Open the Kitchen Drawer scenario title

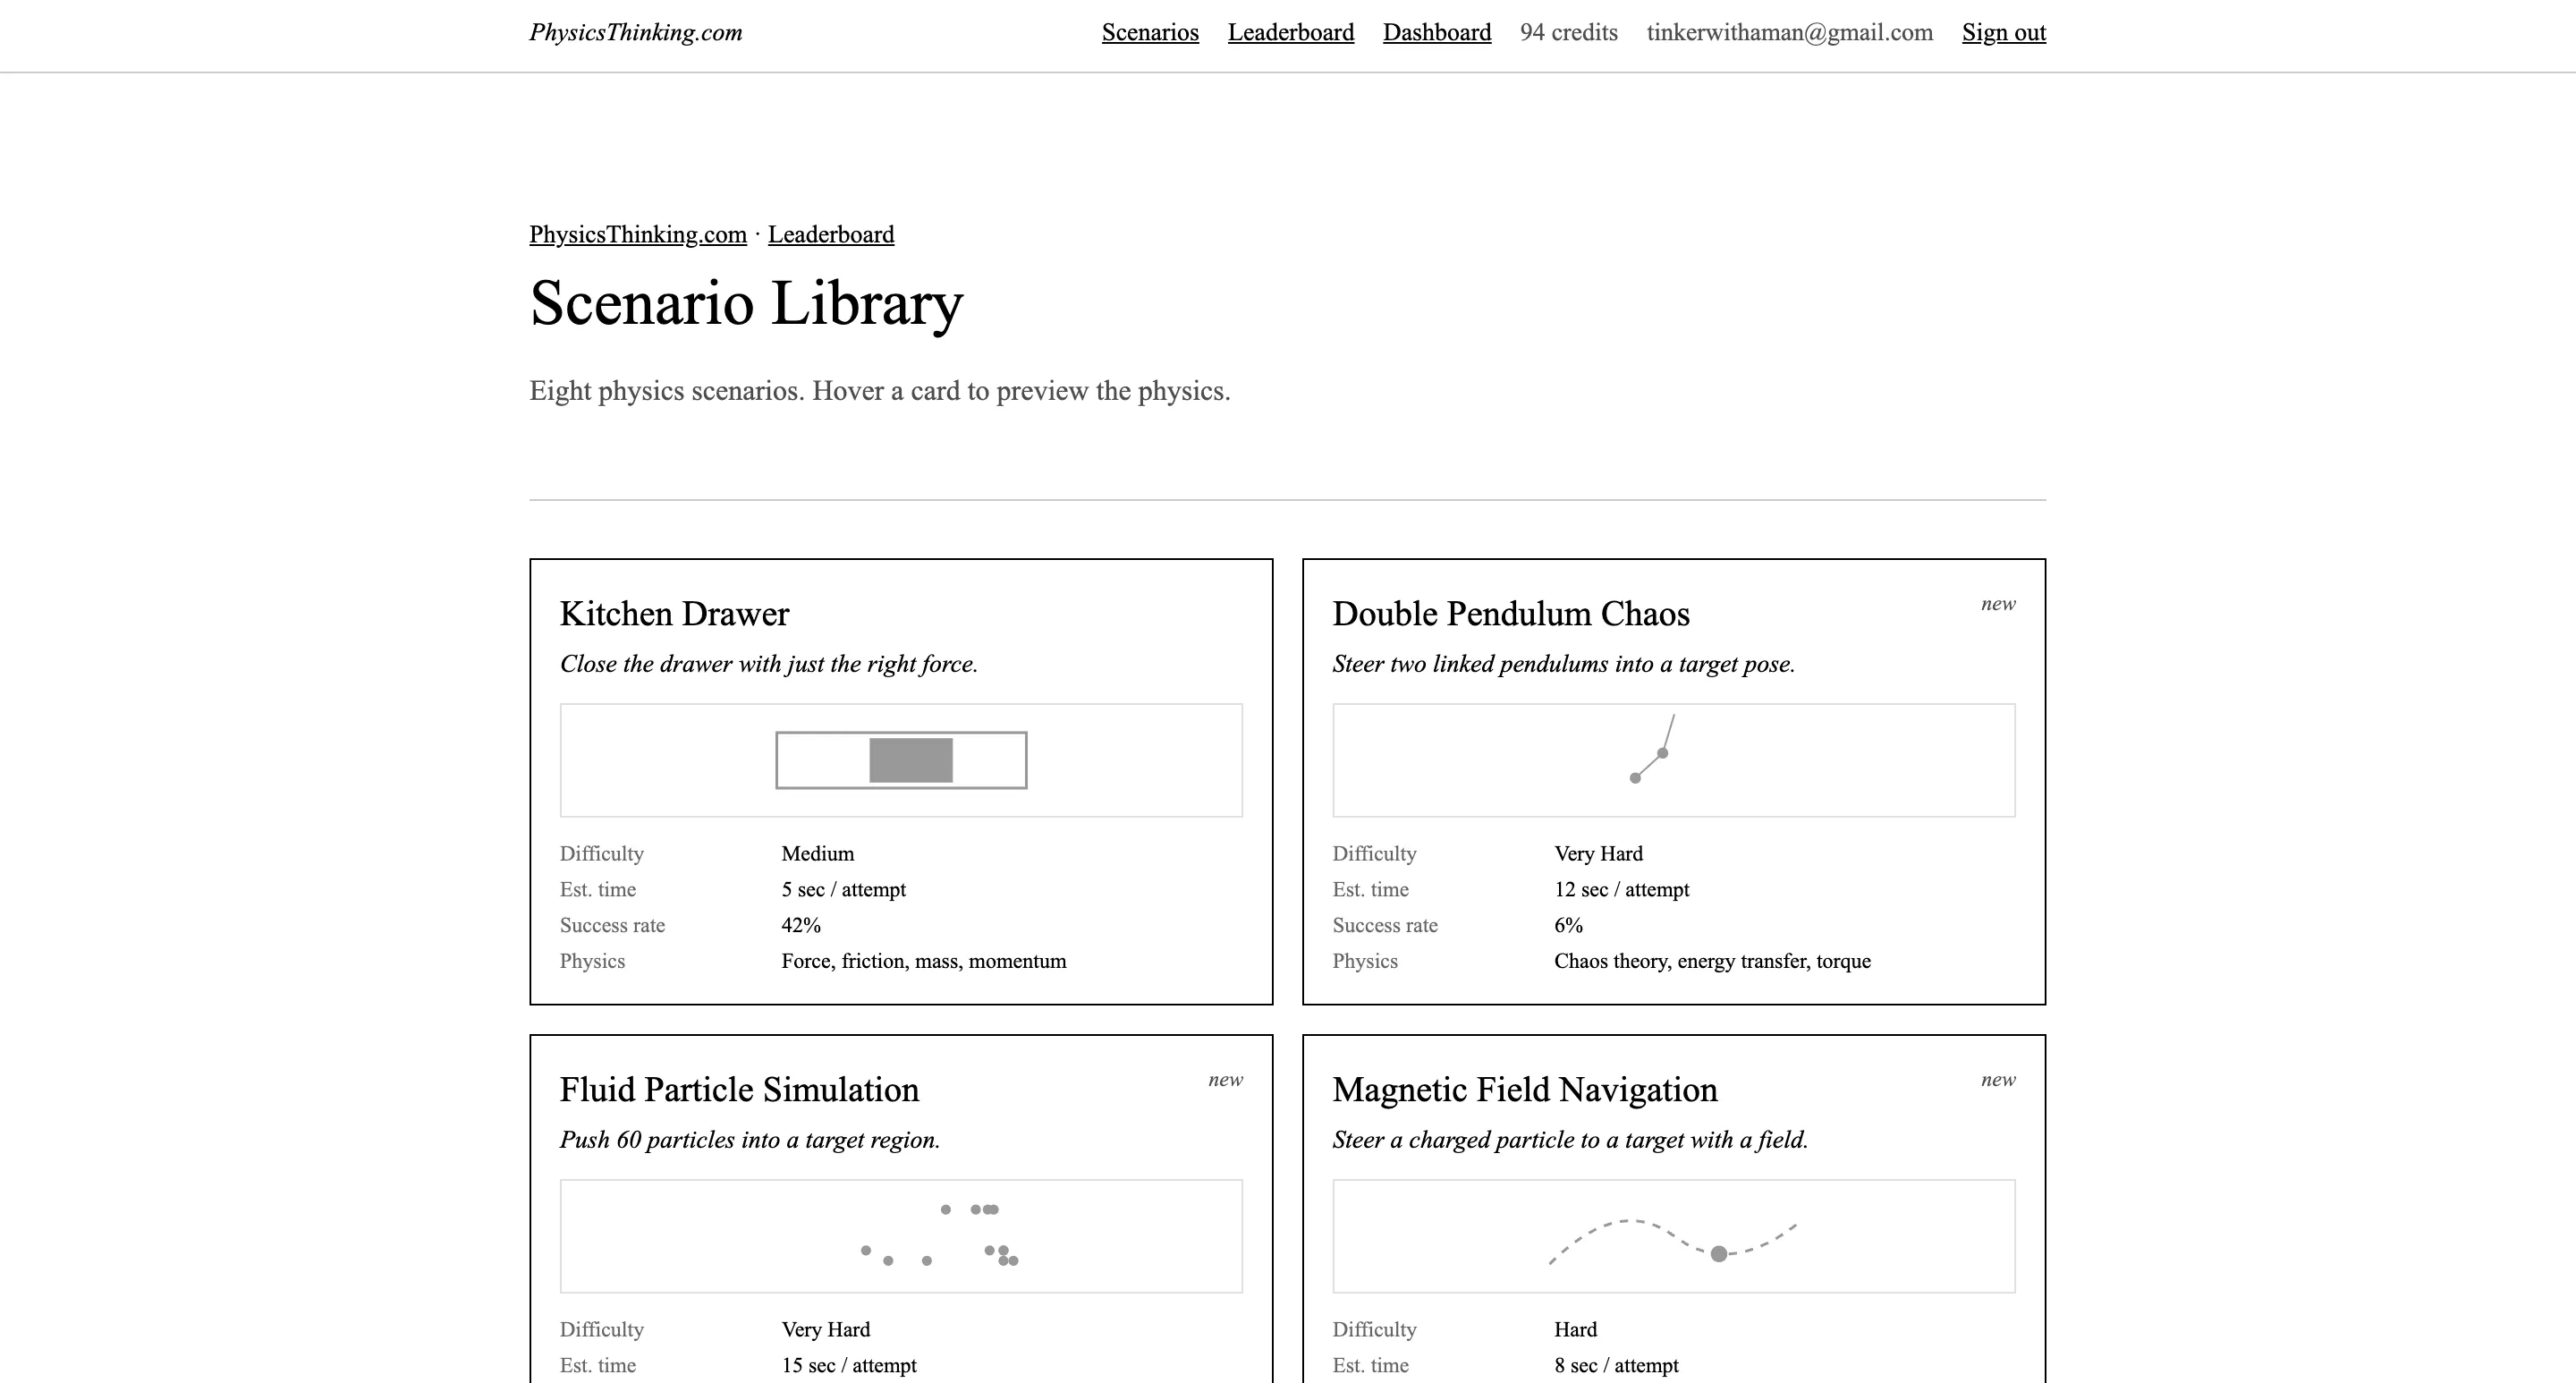[x=674, y=613]
